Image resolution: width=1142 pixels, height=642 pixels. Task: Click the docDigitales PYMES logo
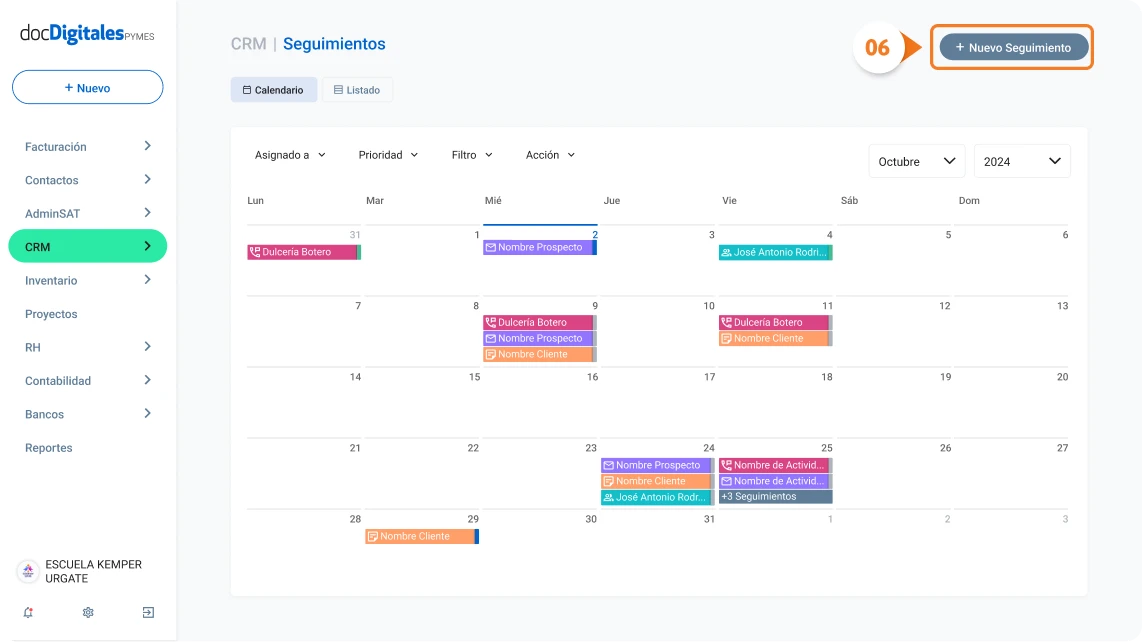click(87, 34)
